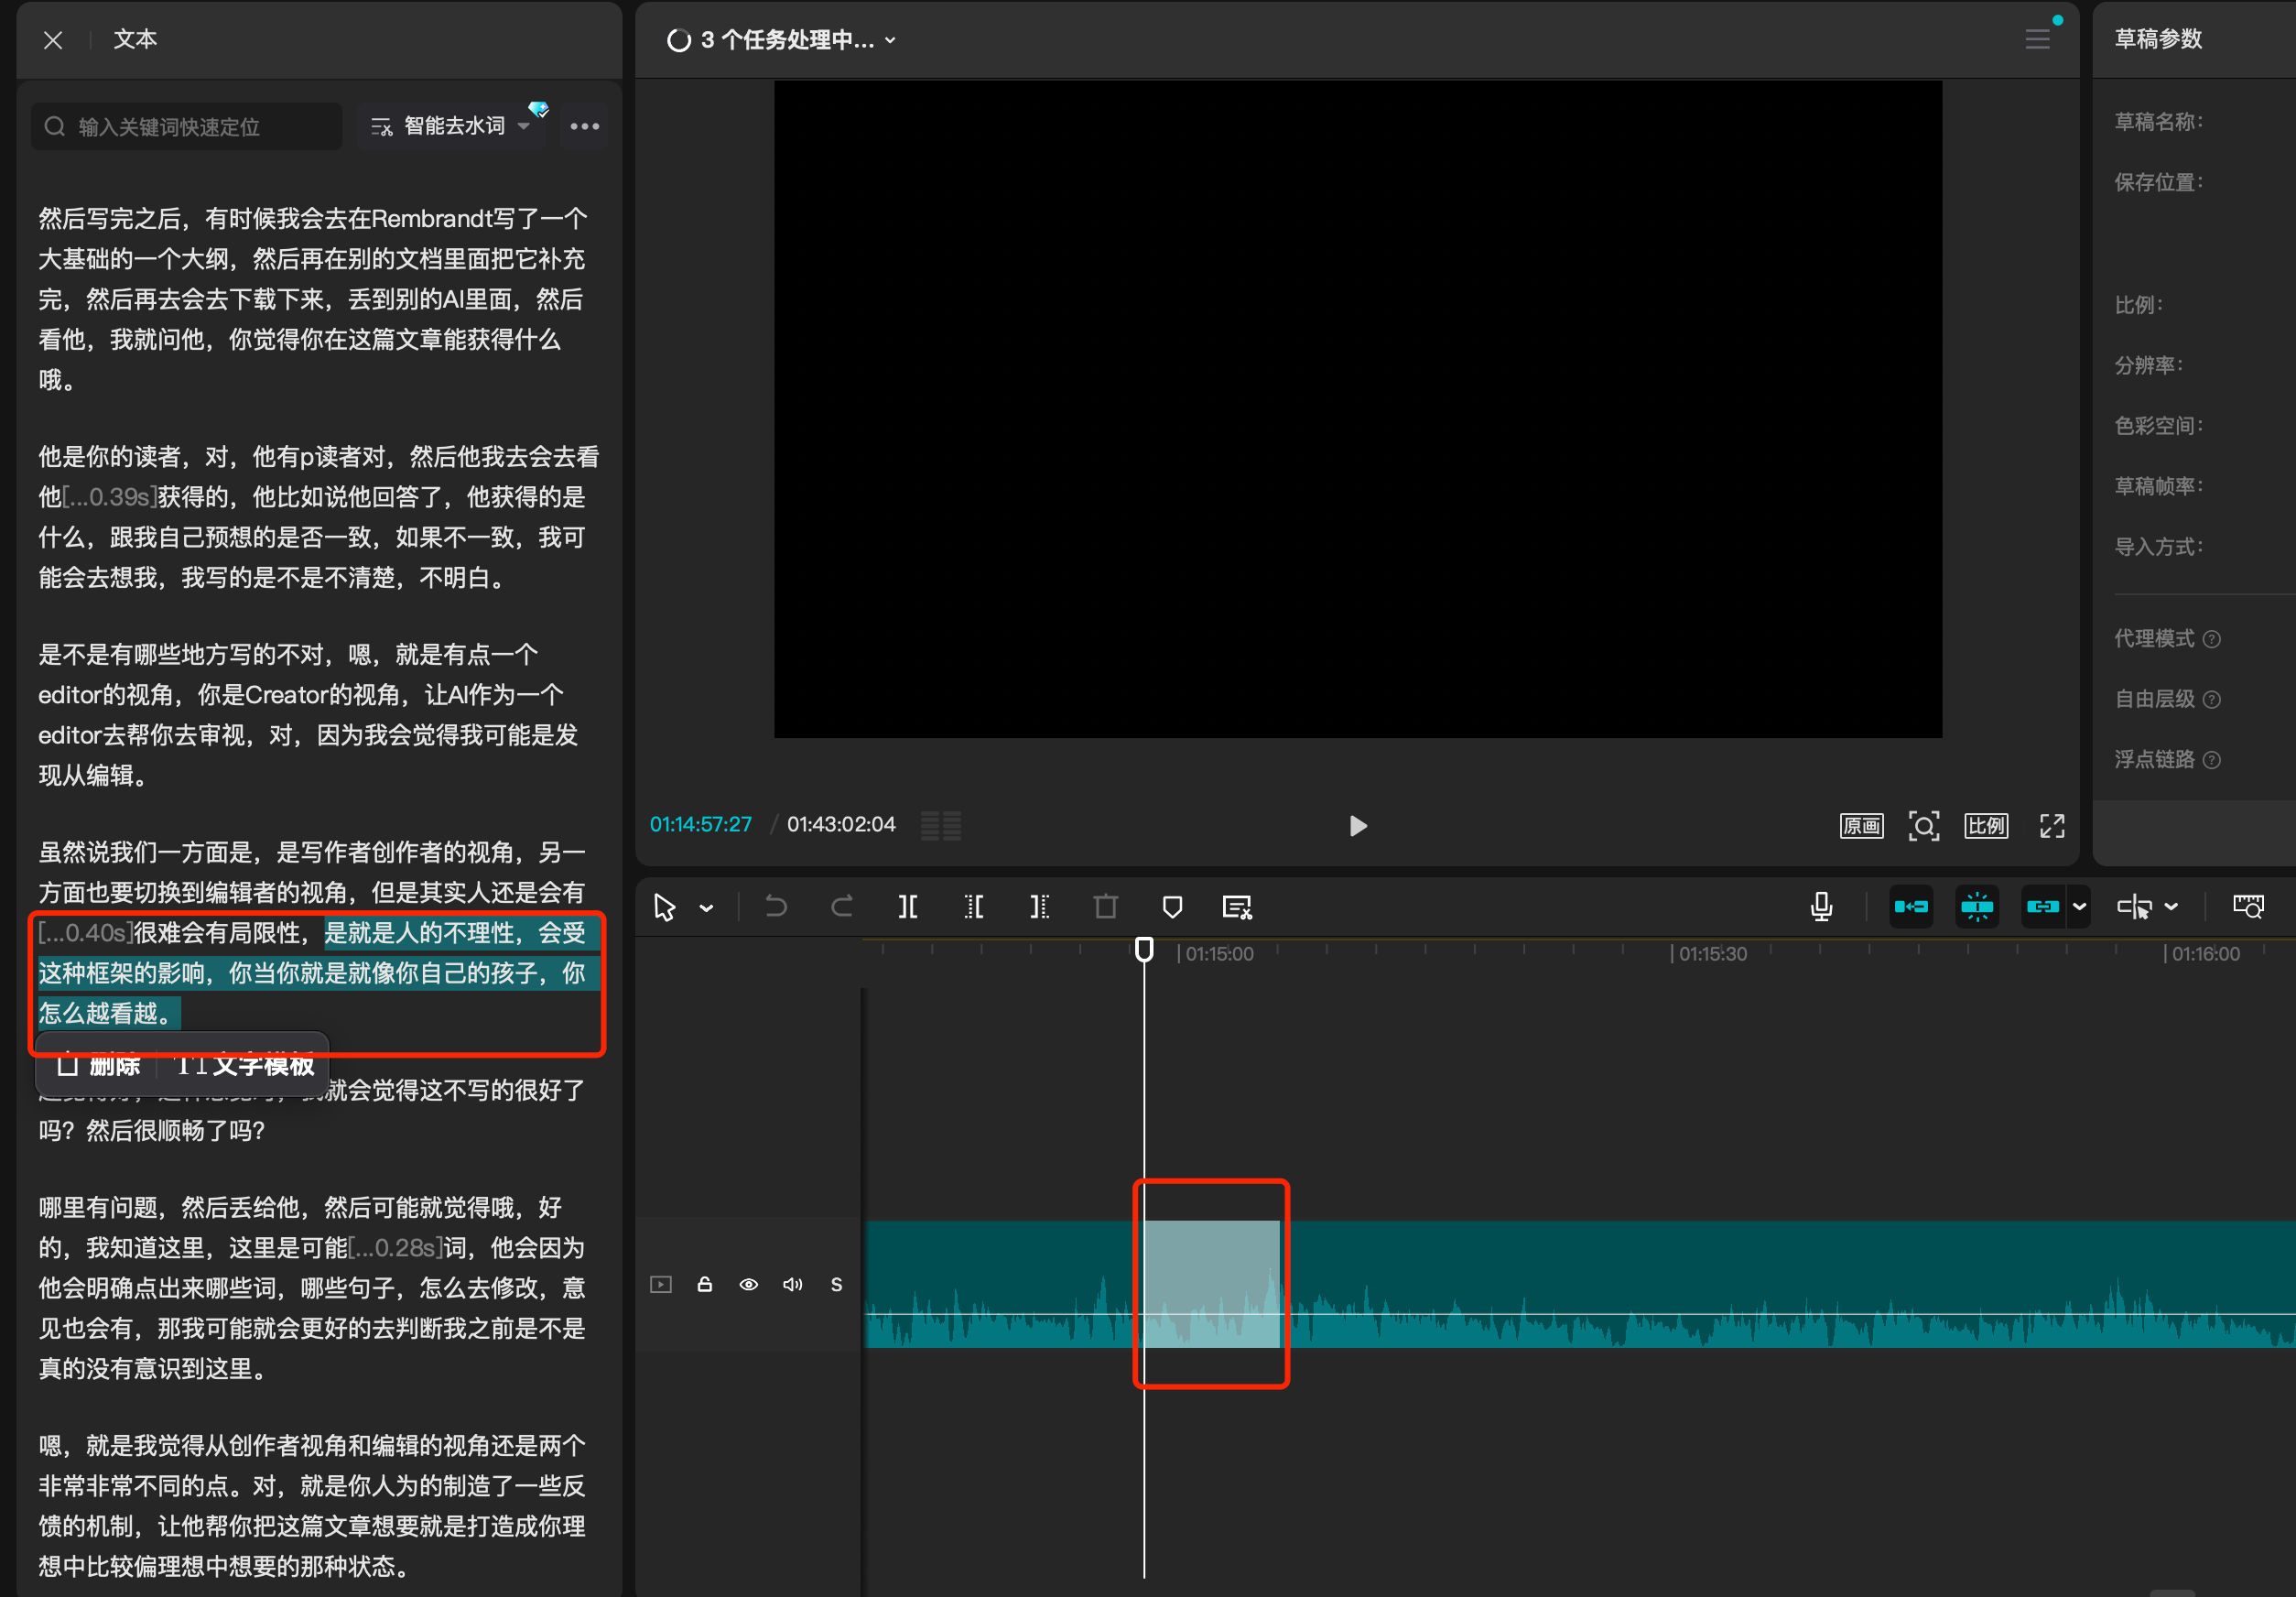Hide the track with eye icon
The height and width of the screenshot is (1597, 2296).
(749, 1284)
